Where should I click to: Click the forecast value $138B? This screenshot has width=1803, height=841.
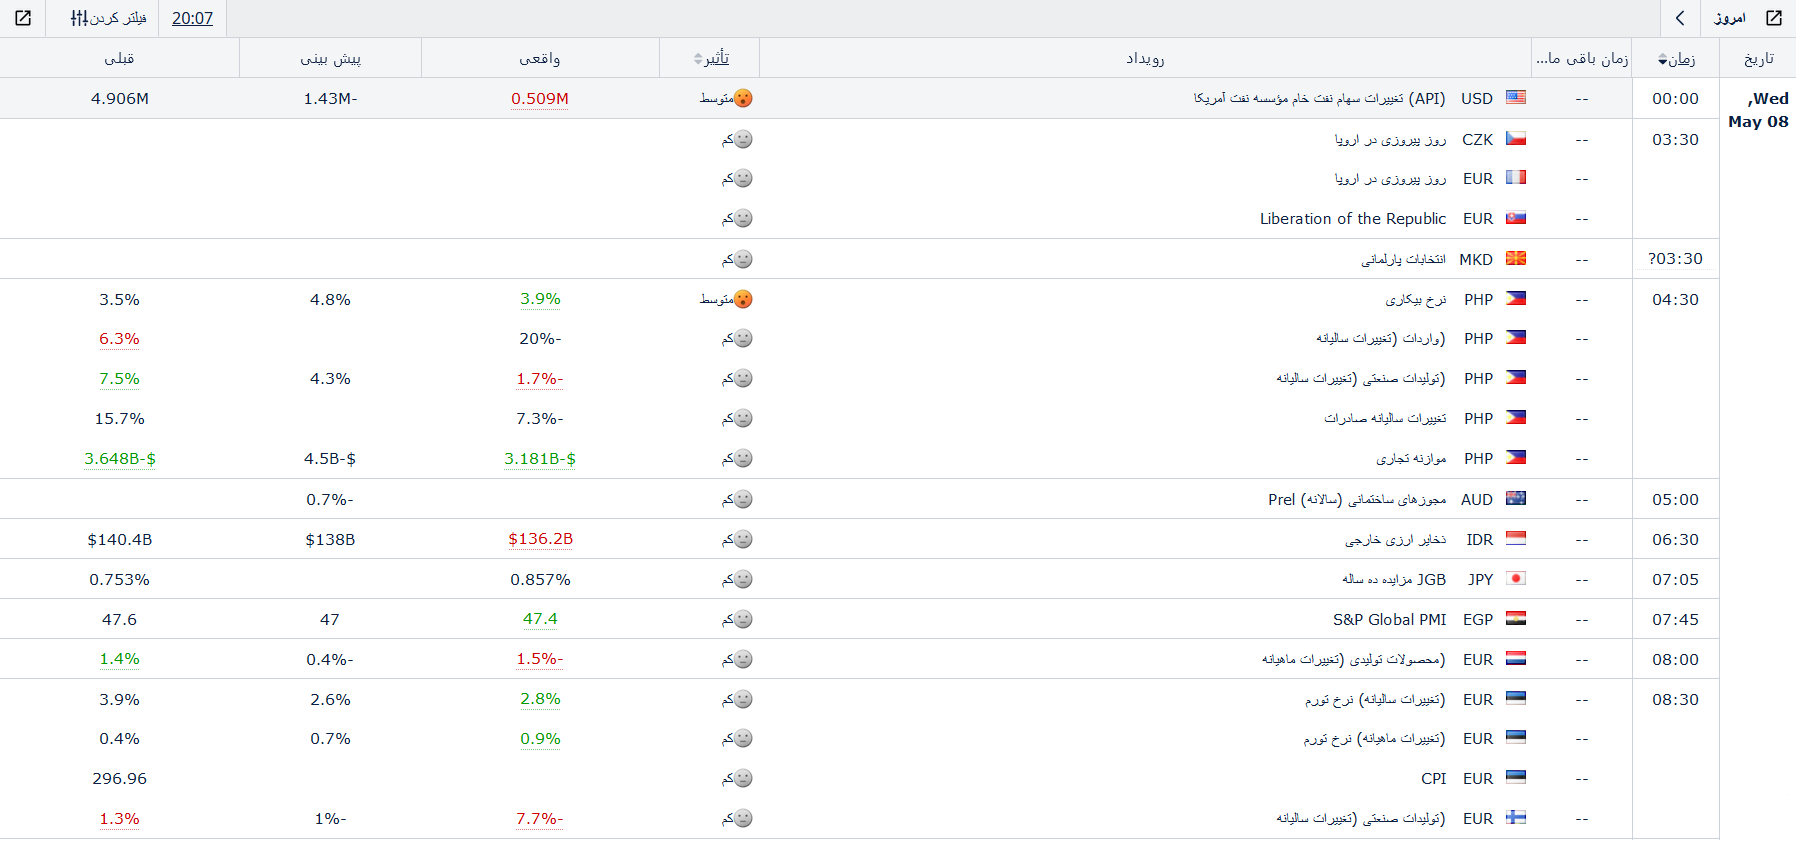pos(331,539)
